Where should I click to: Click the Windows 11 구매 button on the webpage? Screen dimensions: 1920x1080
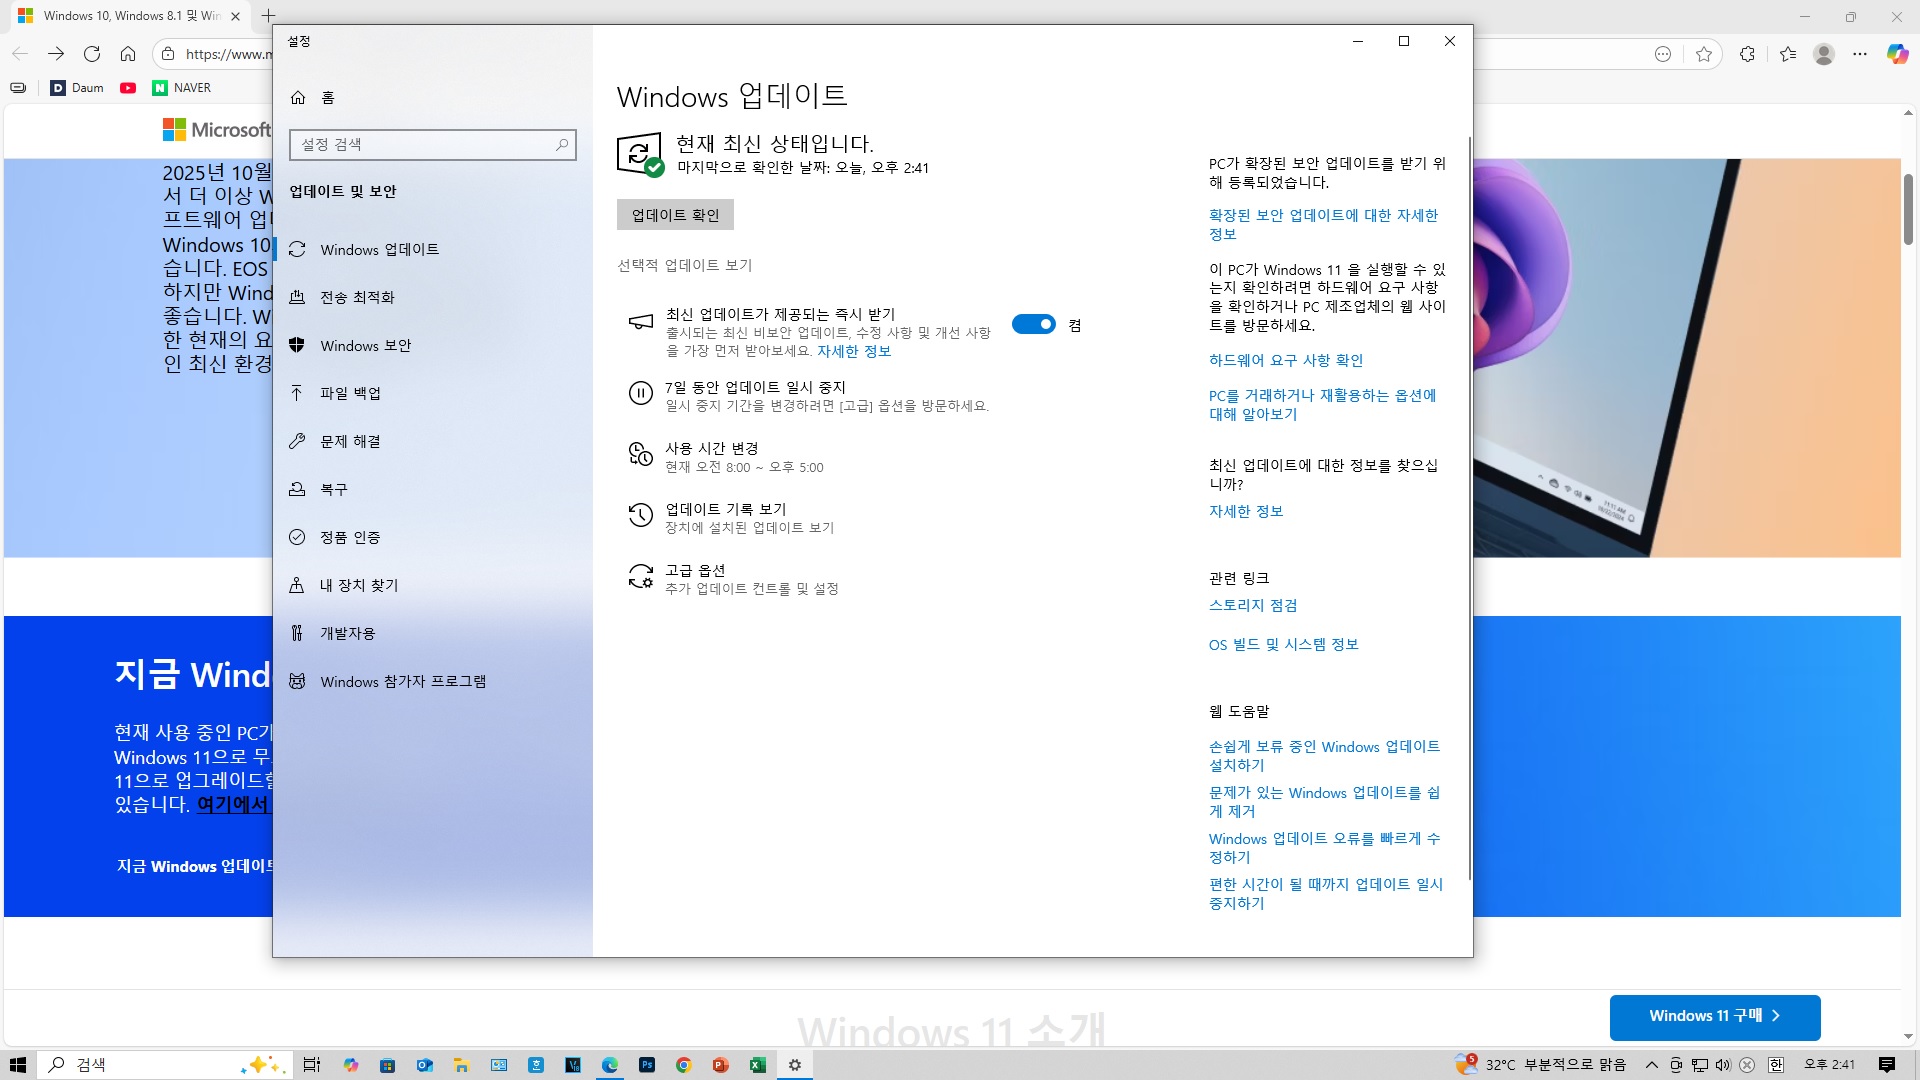click(x=1715, y=1016)
